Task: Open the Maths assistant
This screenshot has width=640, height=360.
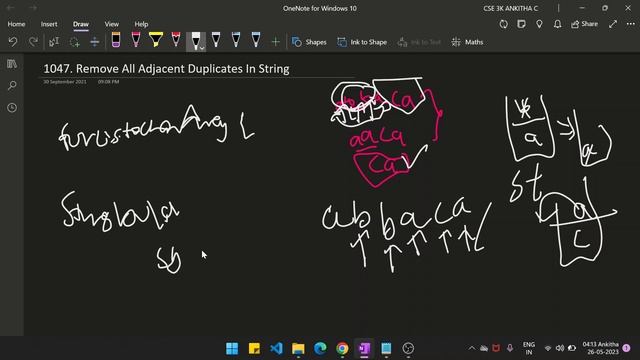Action: [x=467, y=42]
